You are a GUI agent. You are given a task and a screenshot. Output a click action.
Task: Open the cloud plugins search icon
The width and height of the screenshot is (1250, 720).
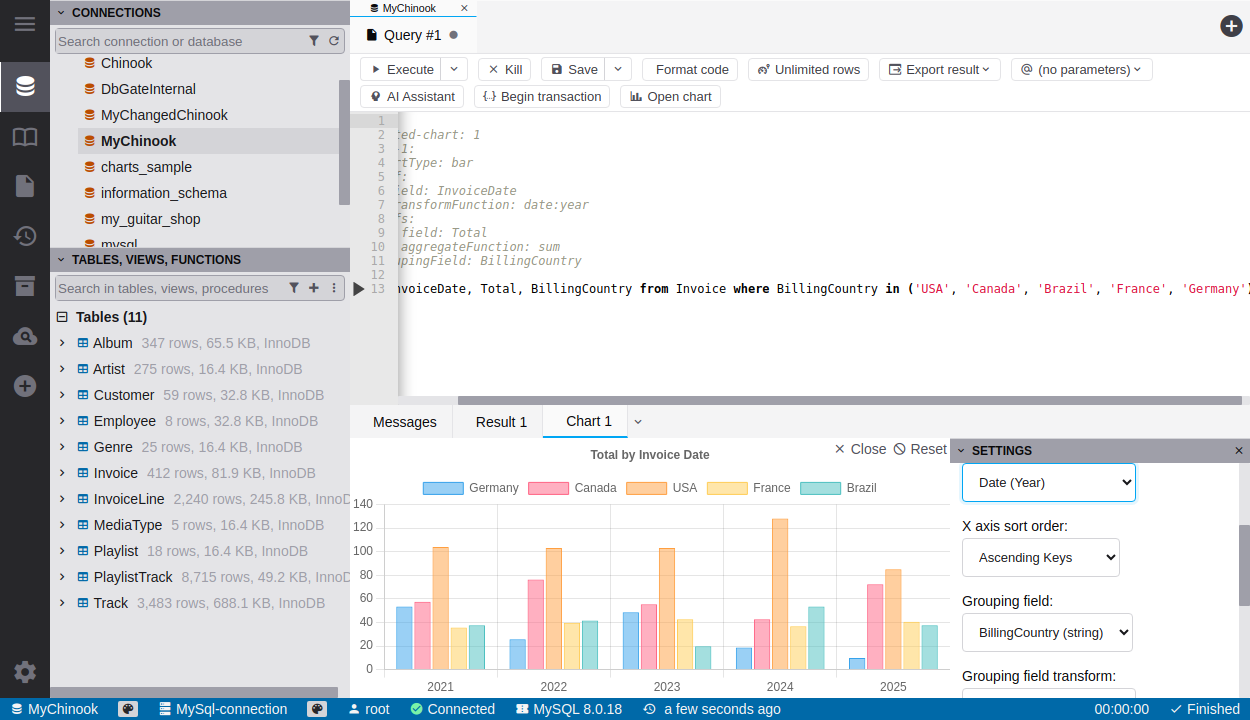pos(24,336)
